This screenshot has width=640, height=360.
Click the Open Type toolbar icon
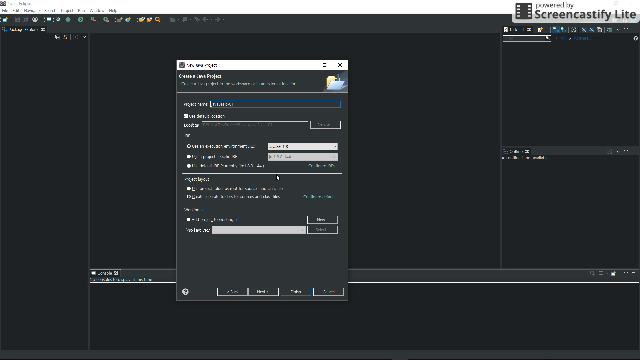[x=141, y=20]
